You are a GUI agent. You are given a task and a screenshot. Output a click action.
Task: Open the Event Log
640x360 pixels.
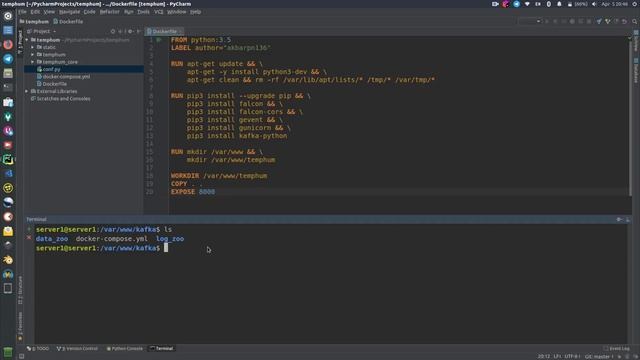point(617,349)
